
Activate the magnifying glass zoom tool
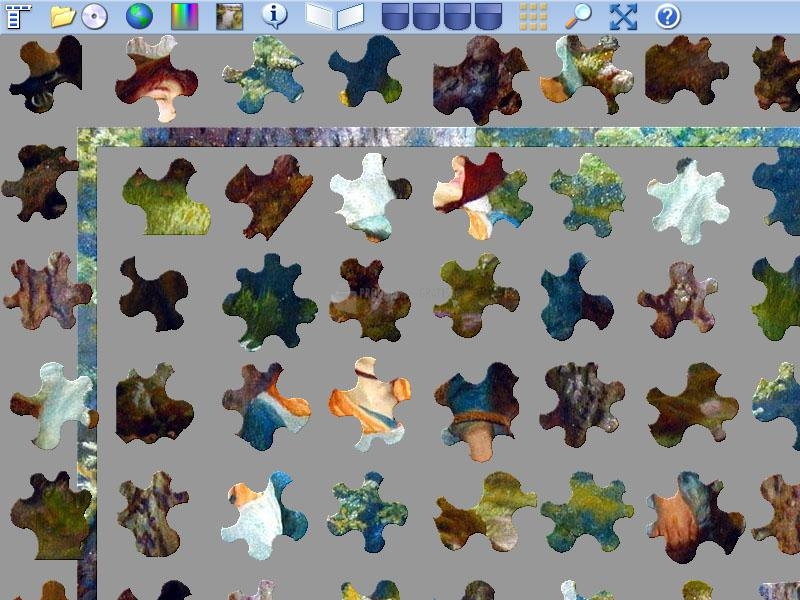(x=579, y=16)
